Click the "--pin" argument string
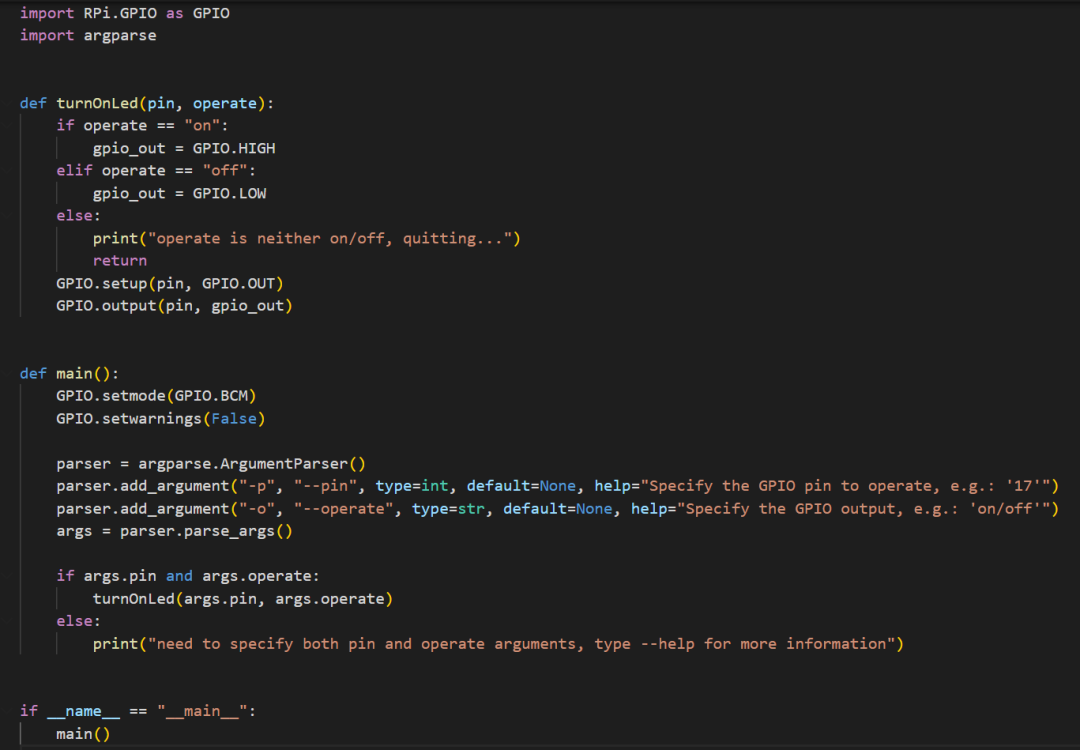The width and height of the screenshot is (1080, 750). (x=325, y=486)
